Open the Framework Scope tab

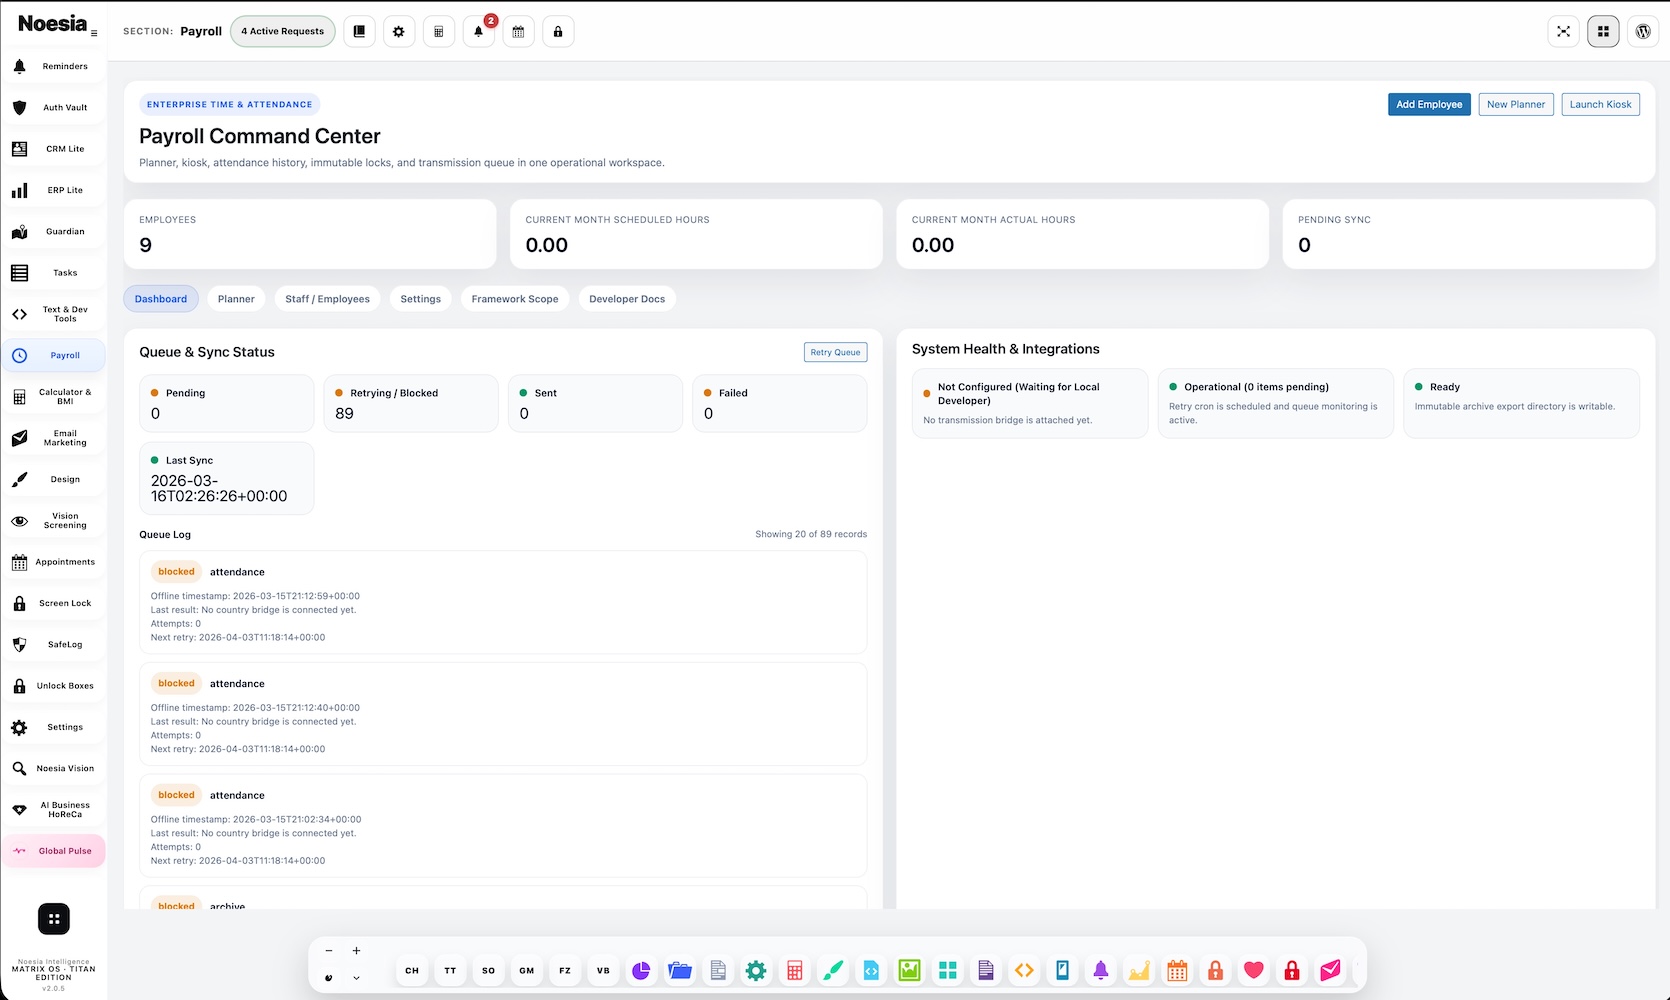(x=515, y=299)
